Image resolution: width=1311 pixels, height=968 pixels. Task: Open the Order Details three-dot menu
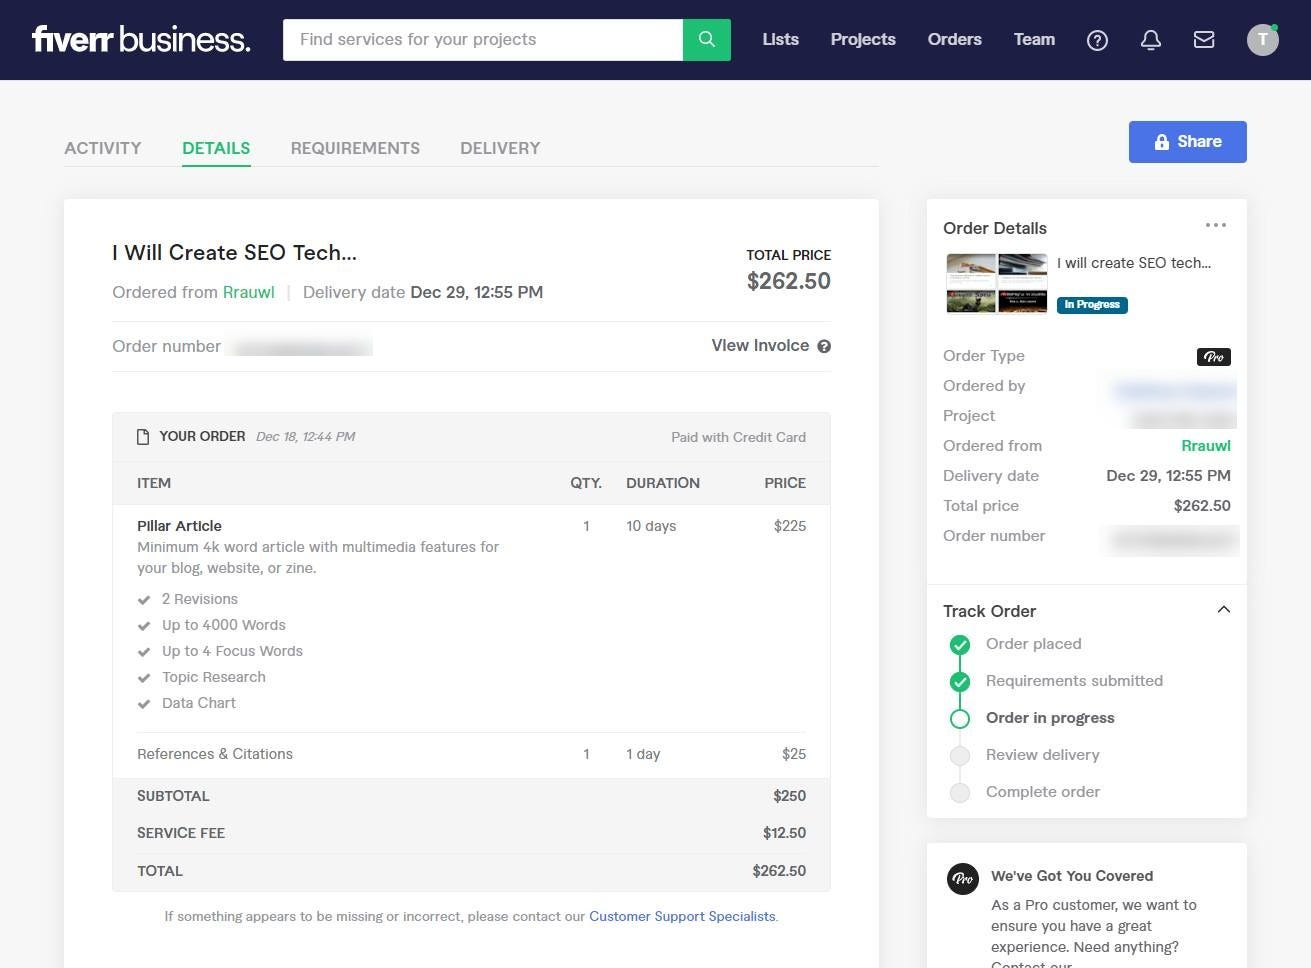pyautogui.click(x=1216, y=225)
